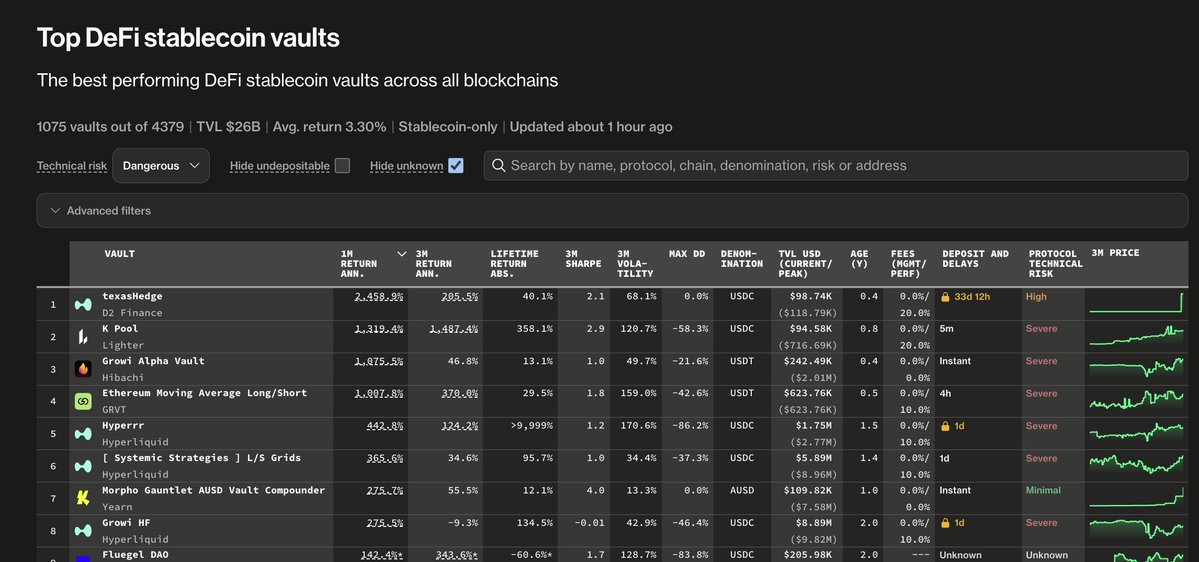
Task: Click the 1,075.5% 1M return for Growi Alpha Vault
Action: click(379, 361)
